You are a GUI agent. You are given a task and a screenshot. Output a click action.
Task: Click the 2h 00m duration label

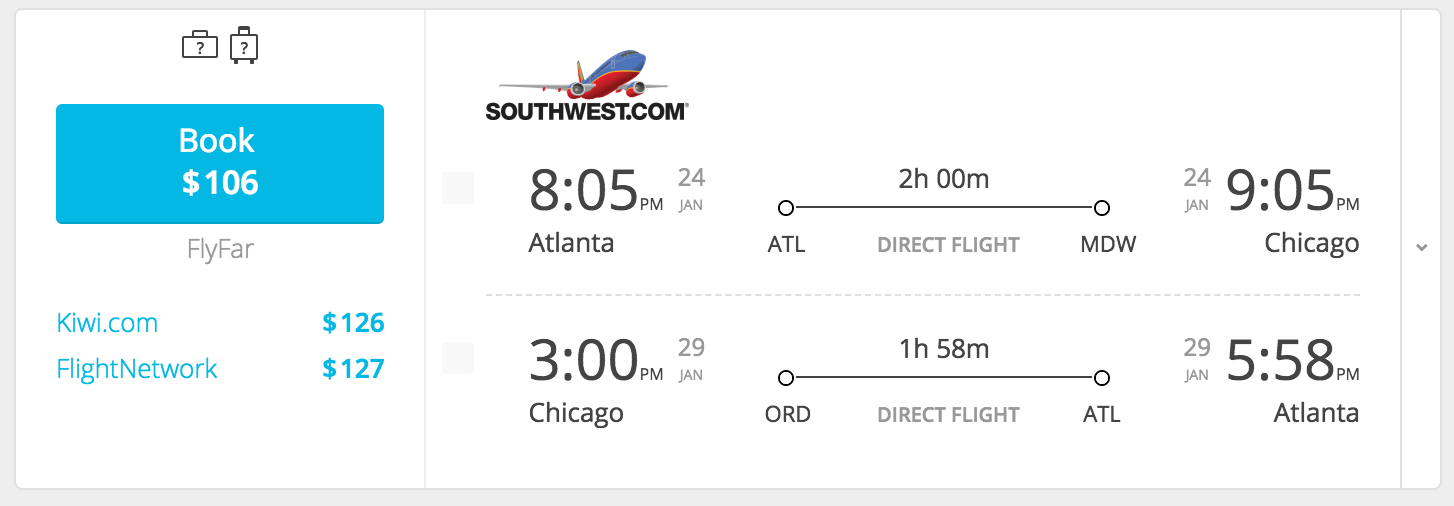[943, 179]
